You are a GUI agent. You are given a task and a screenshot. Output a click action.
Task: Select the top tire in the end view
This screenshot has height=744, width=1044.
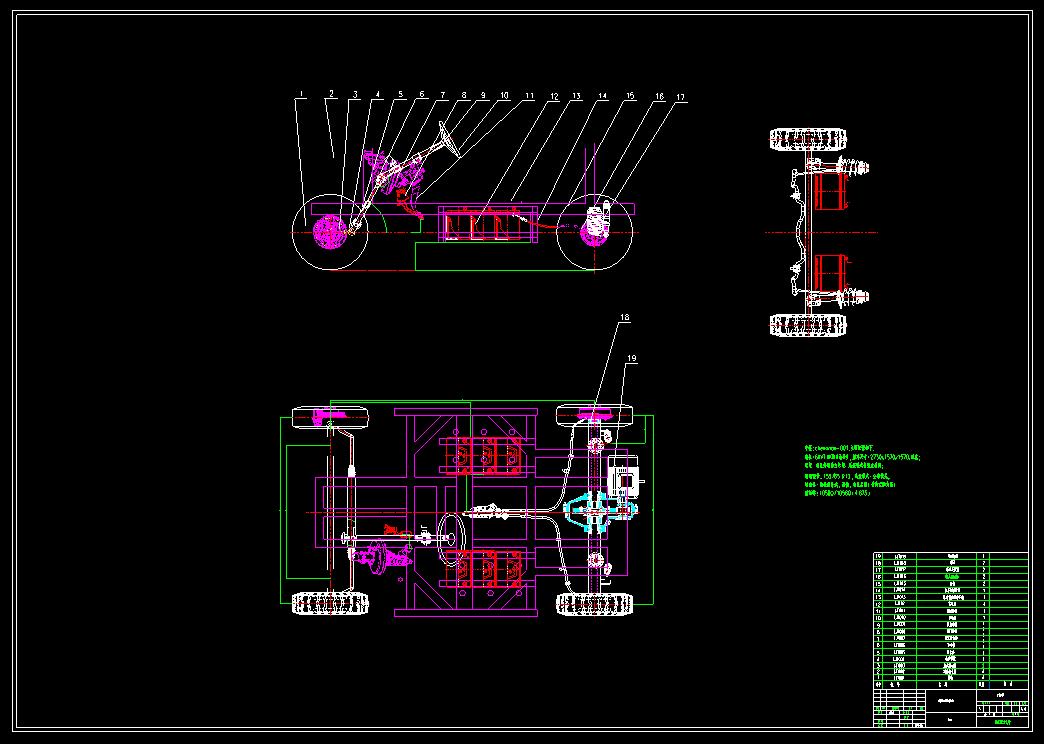click(x=808, y=139)
